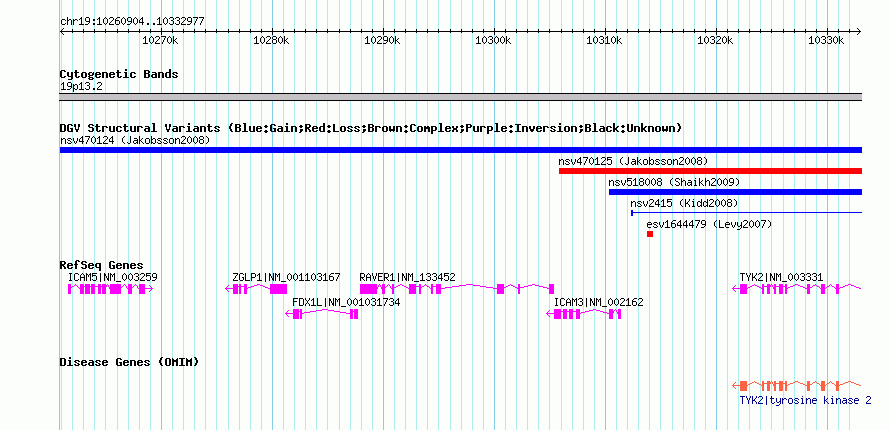Click the FDX1L gene model glyph
Screen dimensions: 890x430
[x=322, y=314]
